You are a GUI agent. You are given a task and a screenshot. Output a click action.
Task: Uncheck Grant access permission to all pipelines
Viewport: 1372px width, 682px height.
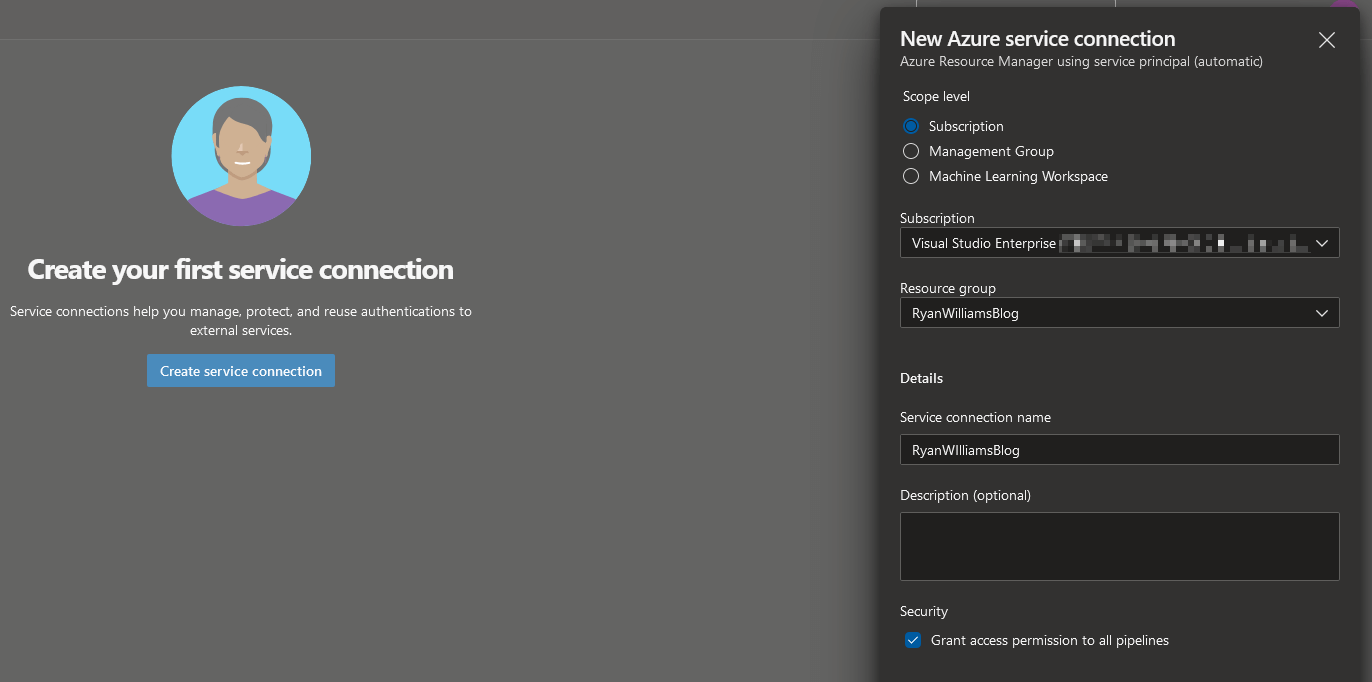(x=912, y=639)
